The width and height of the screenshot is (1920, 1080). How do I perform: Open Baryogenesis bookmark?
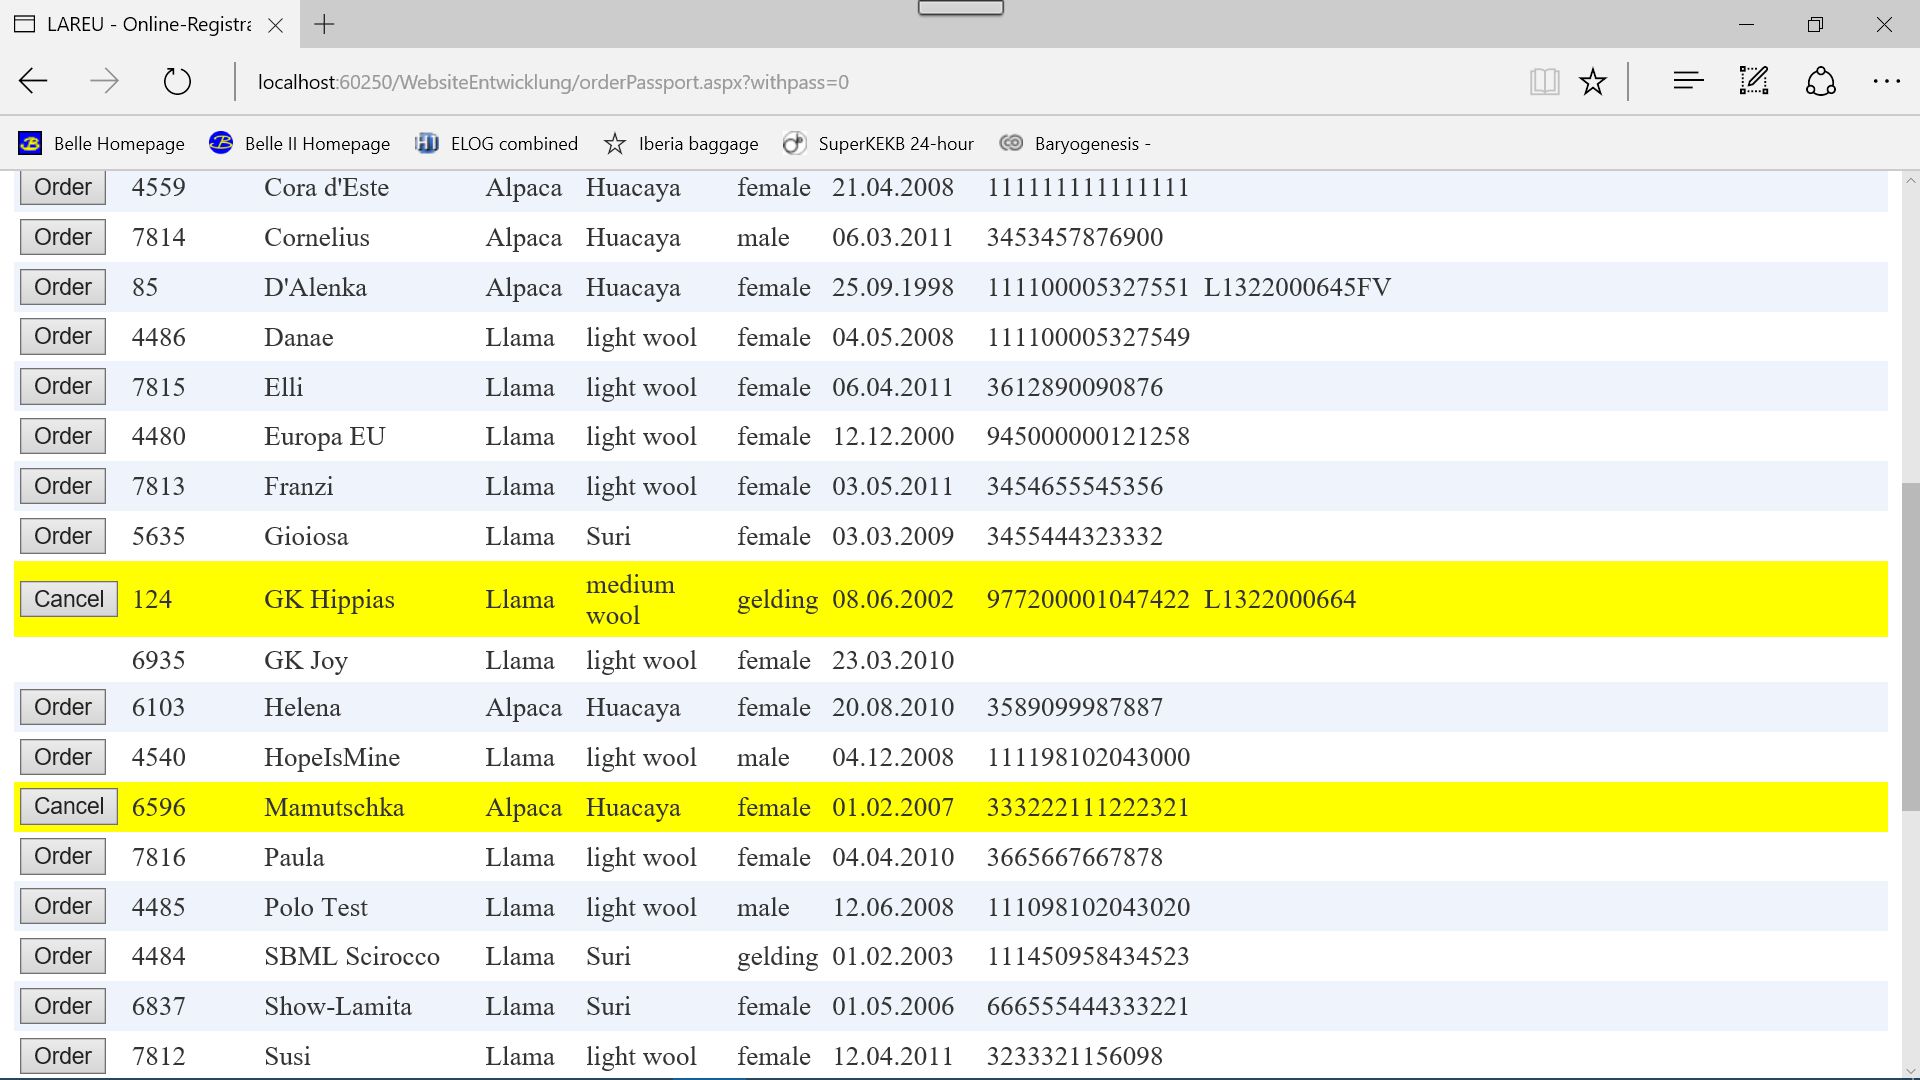pyautogui.click(x=1075, y=144)
